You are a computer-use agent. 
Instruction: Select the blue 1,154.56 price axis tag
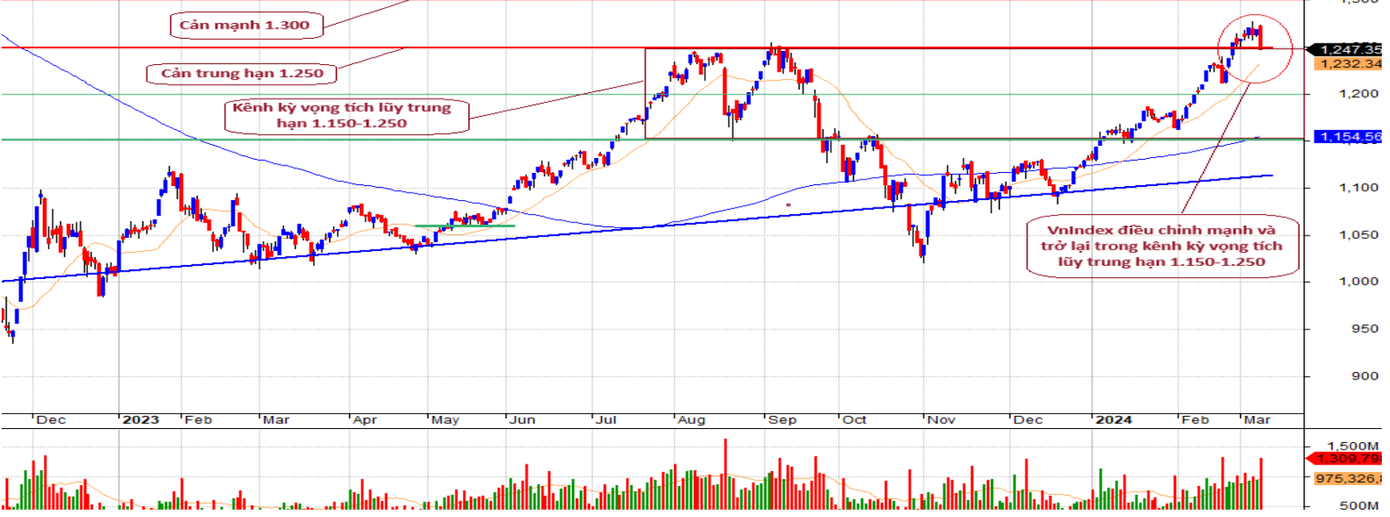click(1350, 137)
